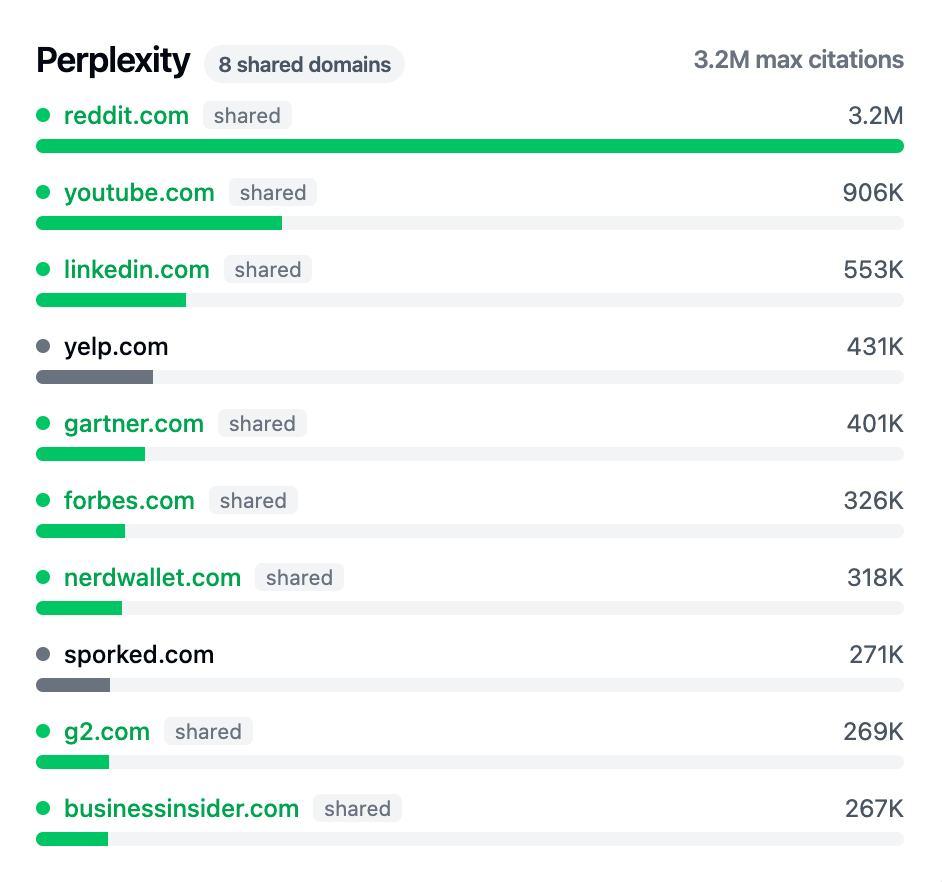Click the sporked.com domain name
The height and width of the screenshot is (882, 942).
coord(139,654)
